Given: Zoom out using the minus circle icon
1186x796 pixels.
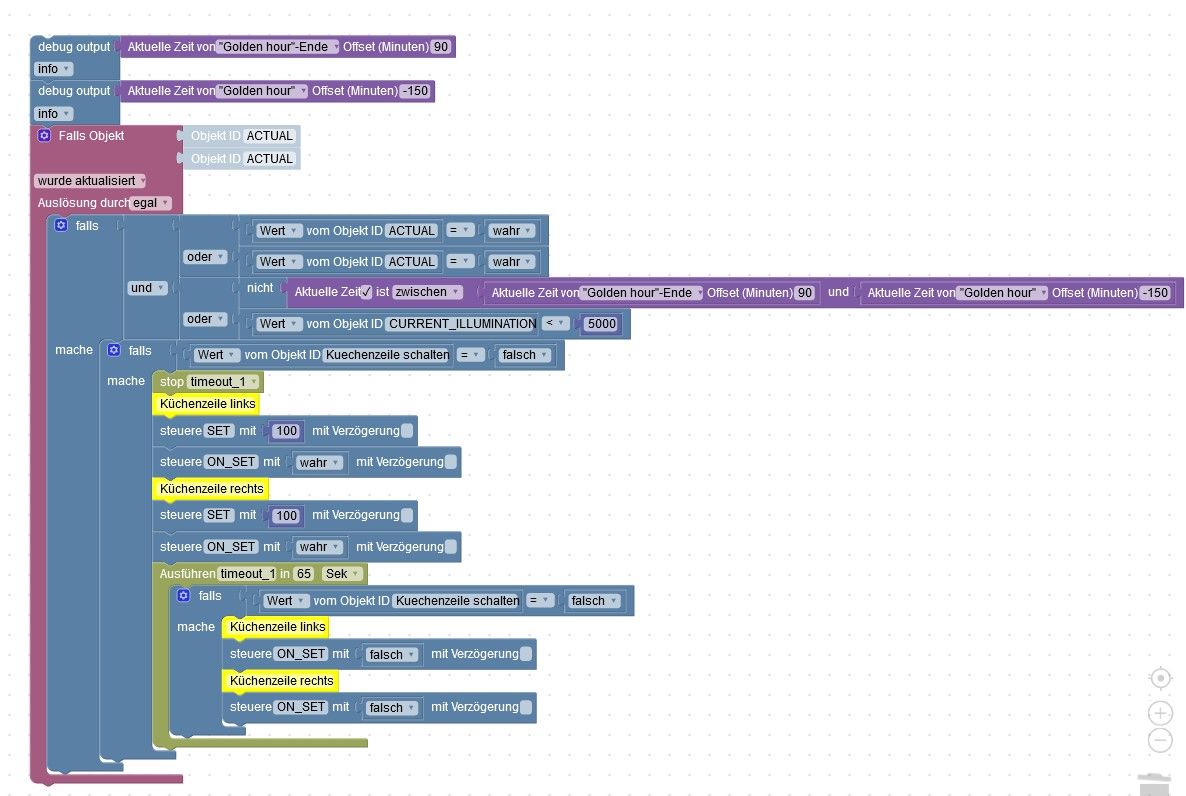Looking at the screenshot, I should tap(1160, 740).
